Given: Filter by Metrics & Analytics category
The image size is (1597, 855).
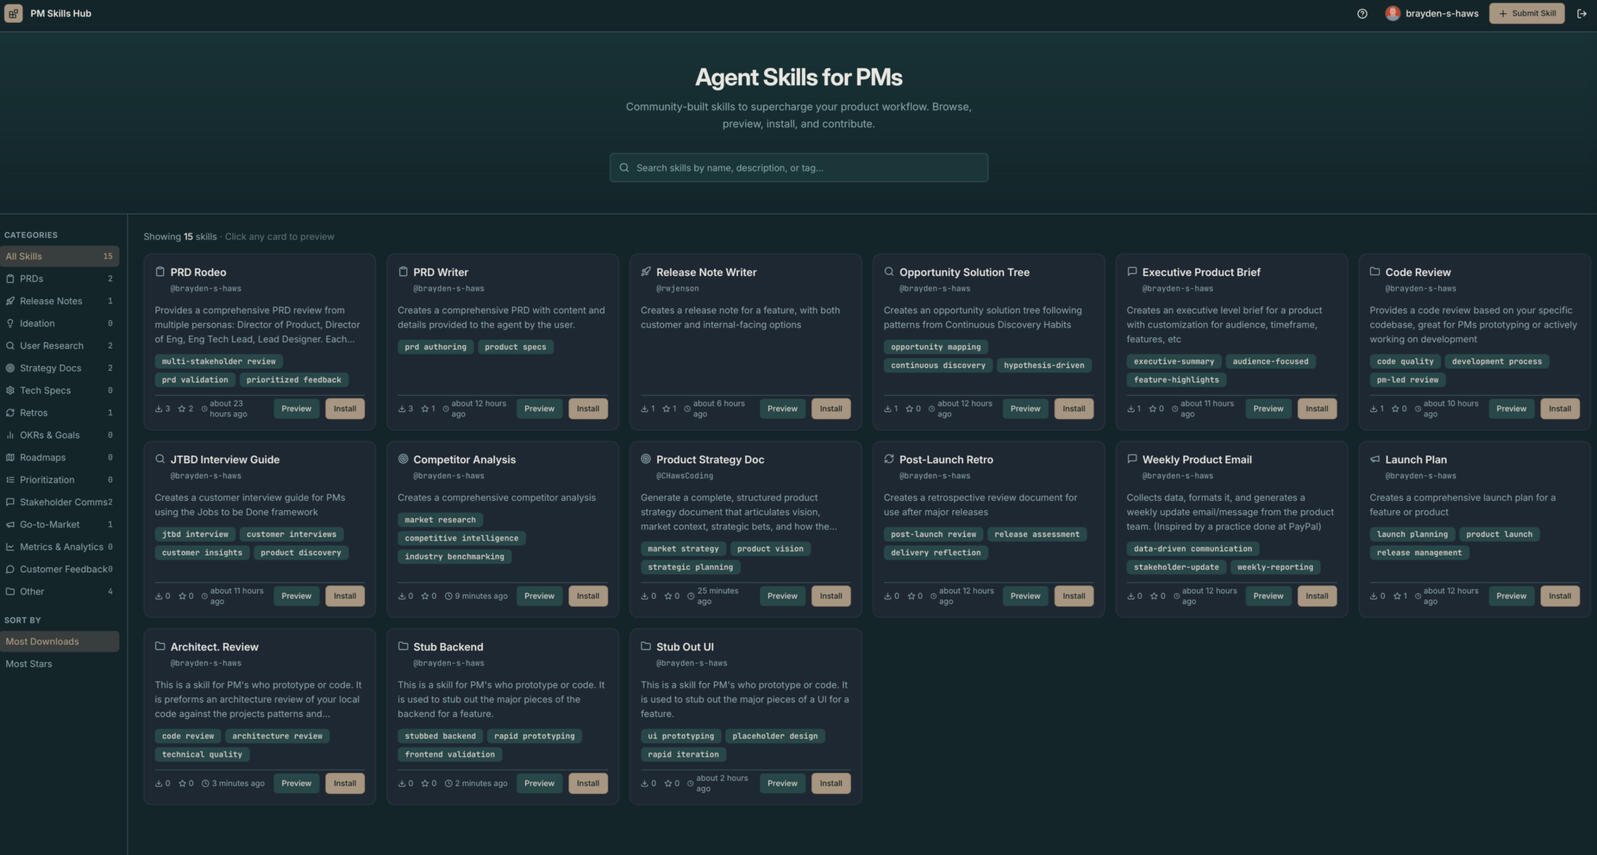Looking at the screenshot, I should pyautogui.click(x=59, y=547).
